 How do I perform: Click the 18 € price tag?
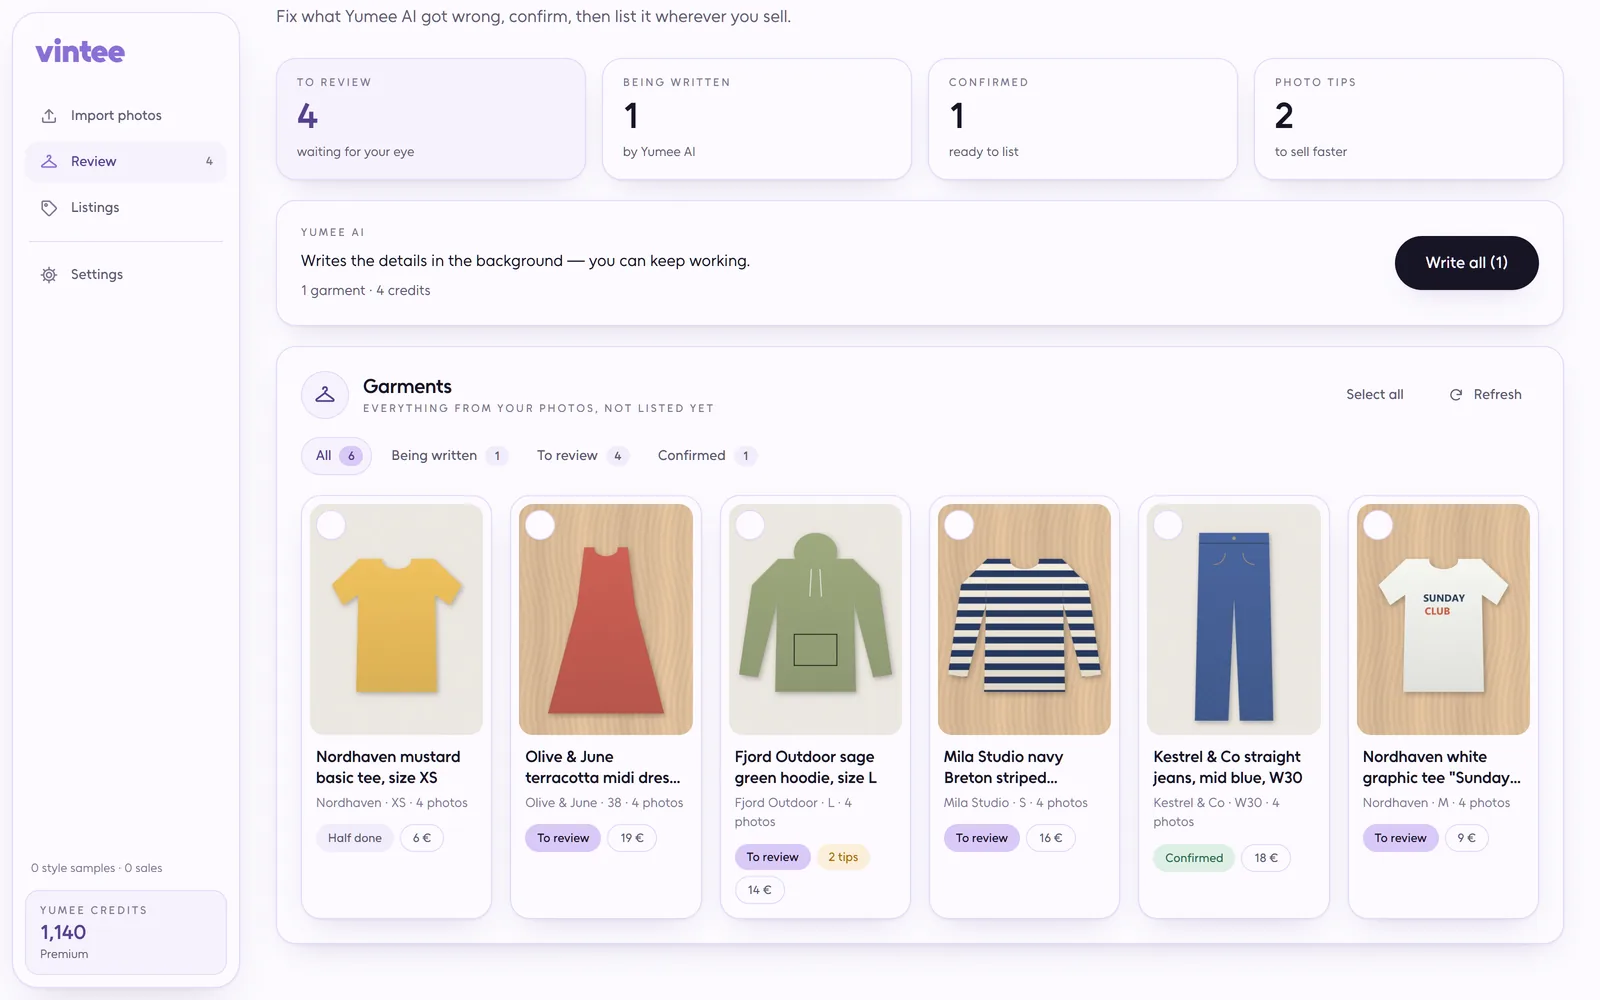(1266, 858)
